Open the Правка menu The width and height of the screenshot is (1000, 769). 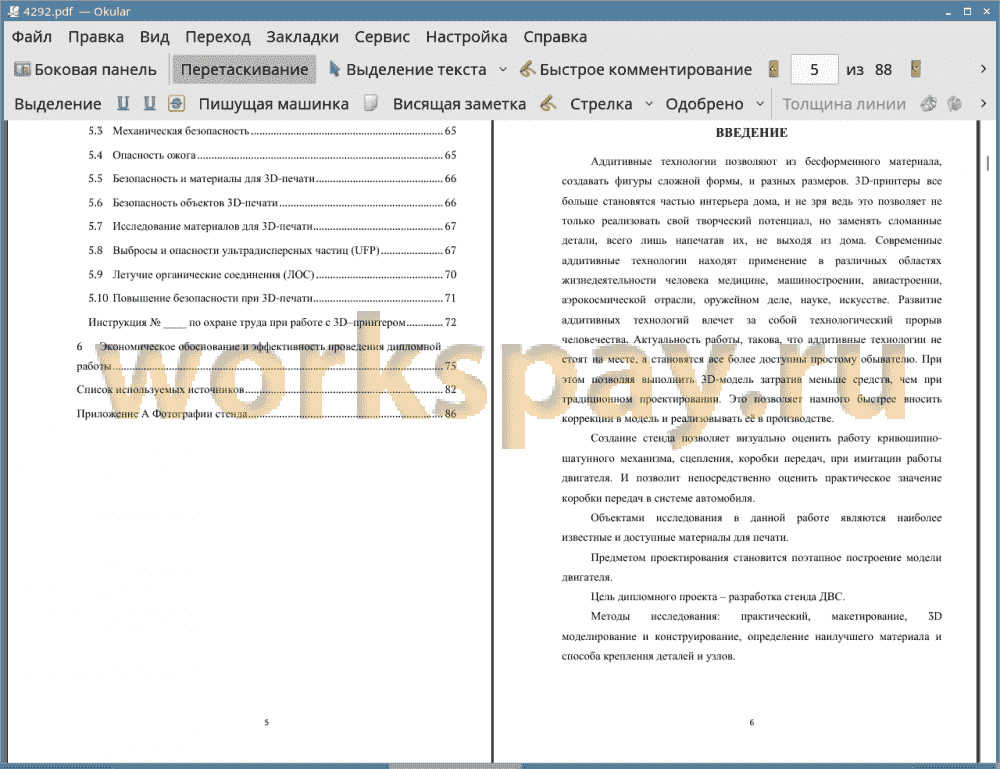[96, 37]
